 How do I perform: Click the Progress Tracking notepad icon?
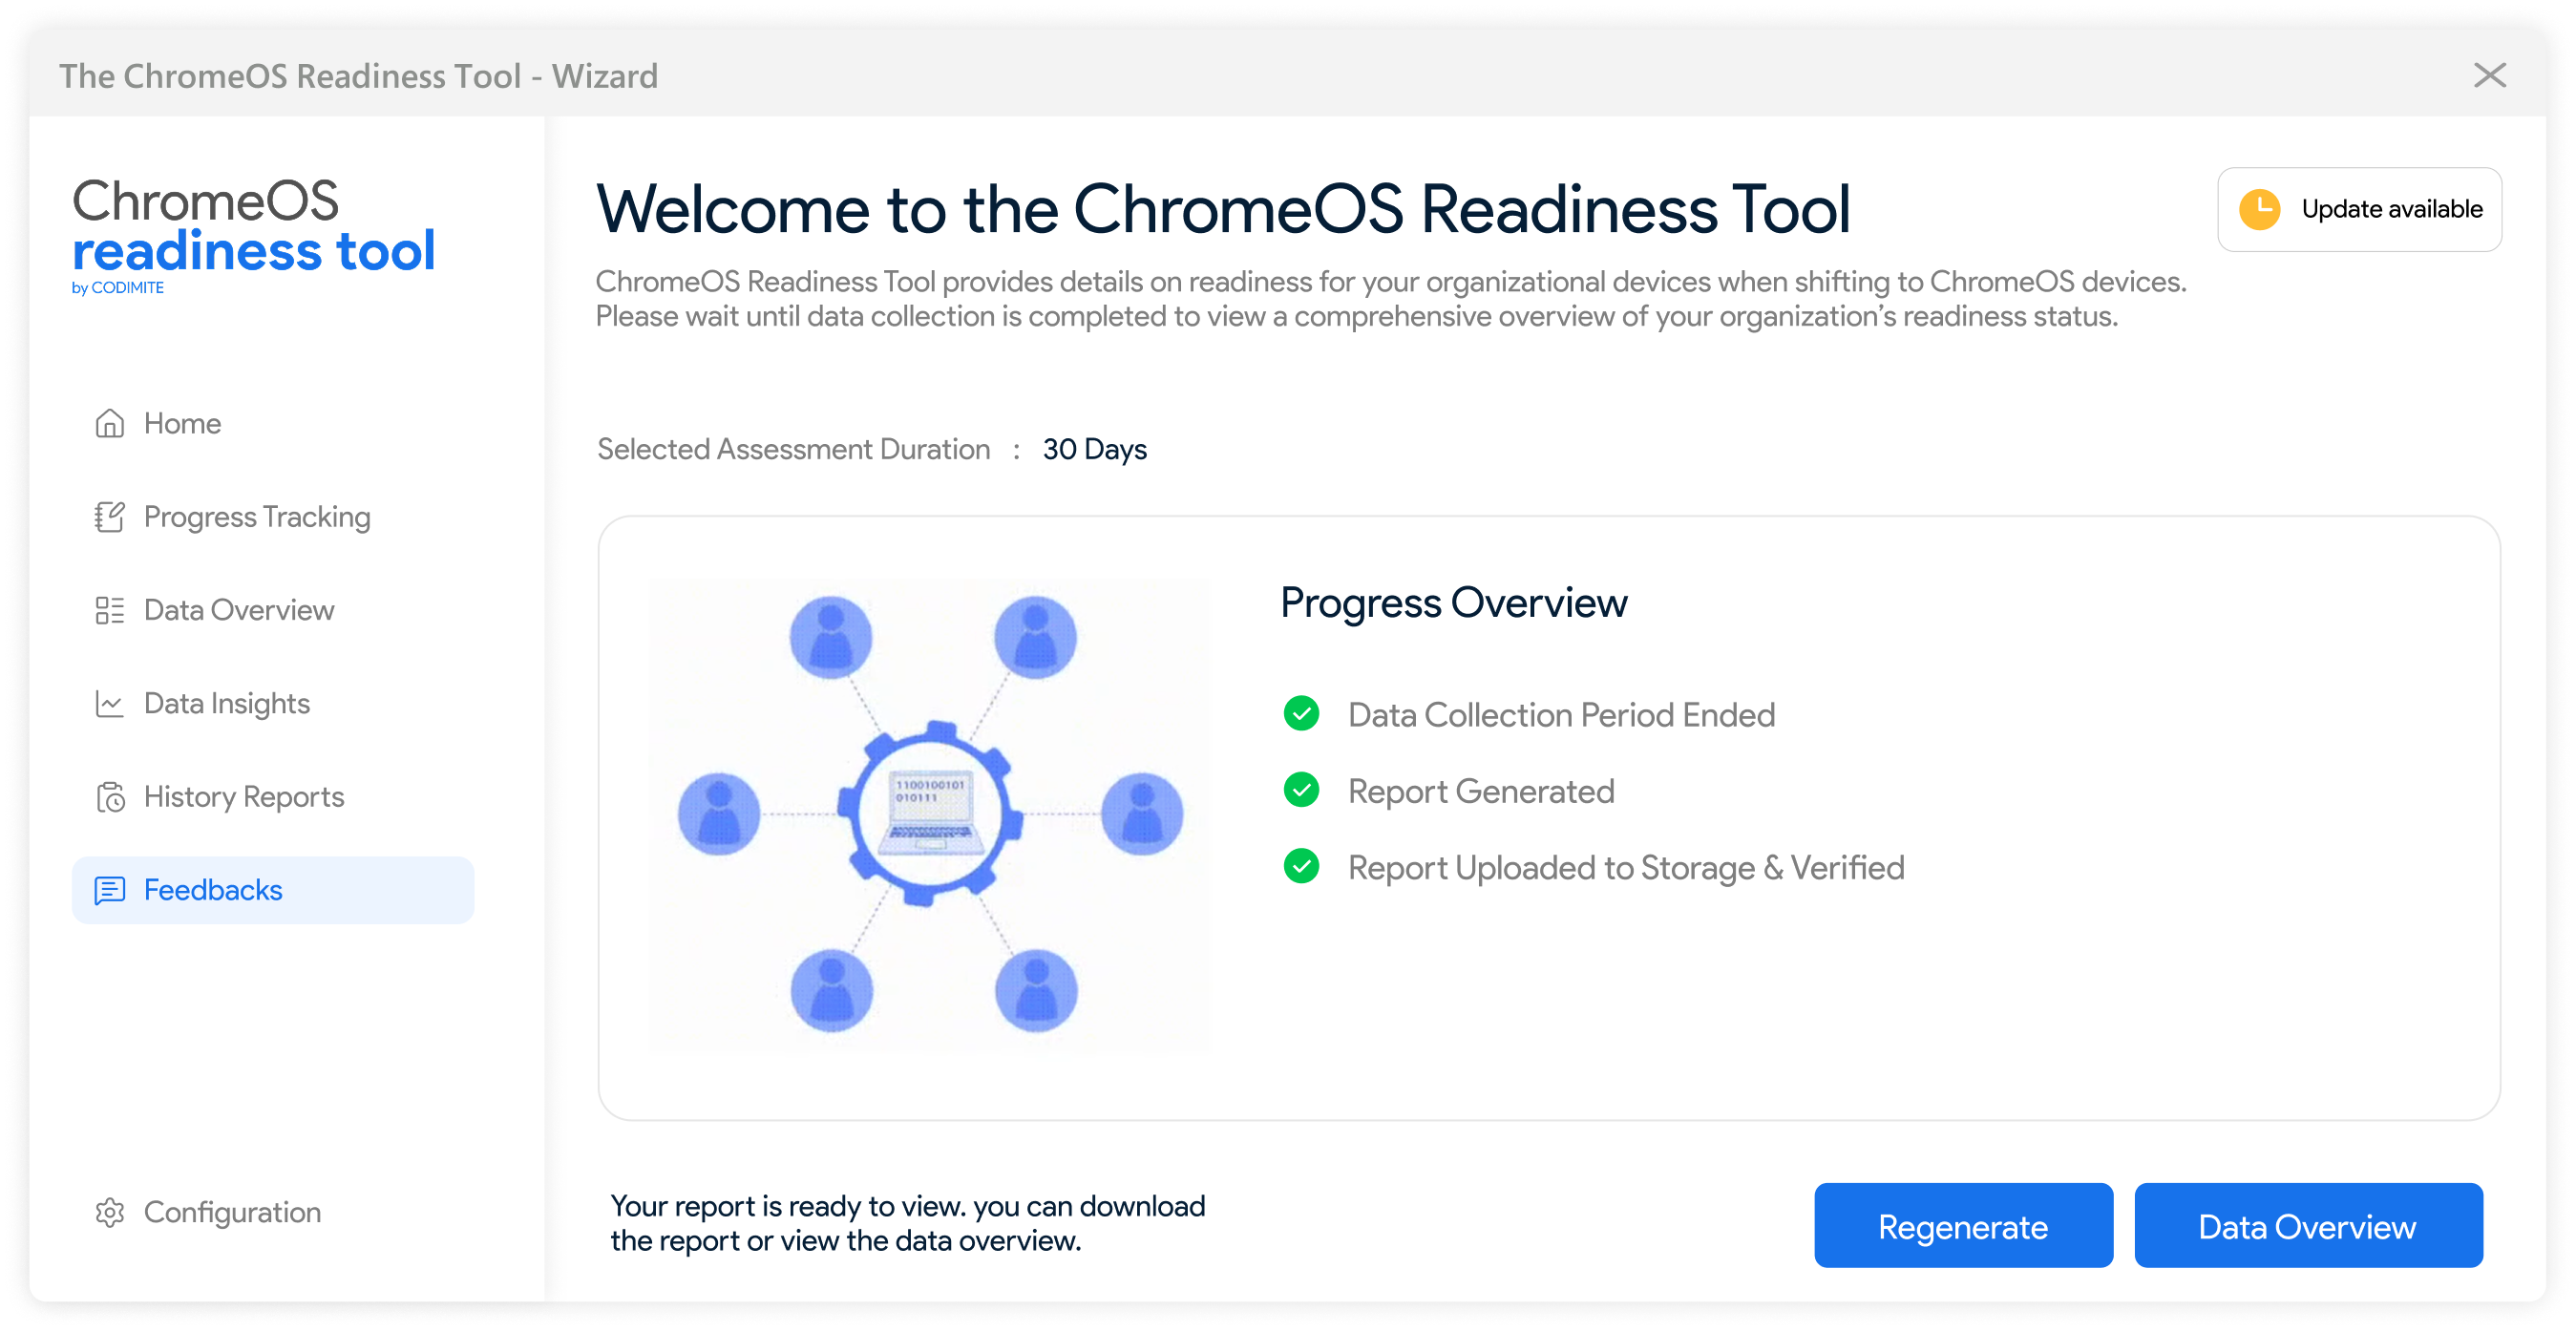coord(109,517)
